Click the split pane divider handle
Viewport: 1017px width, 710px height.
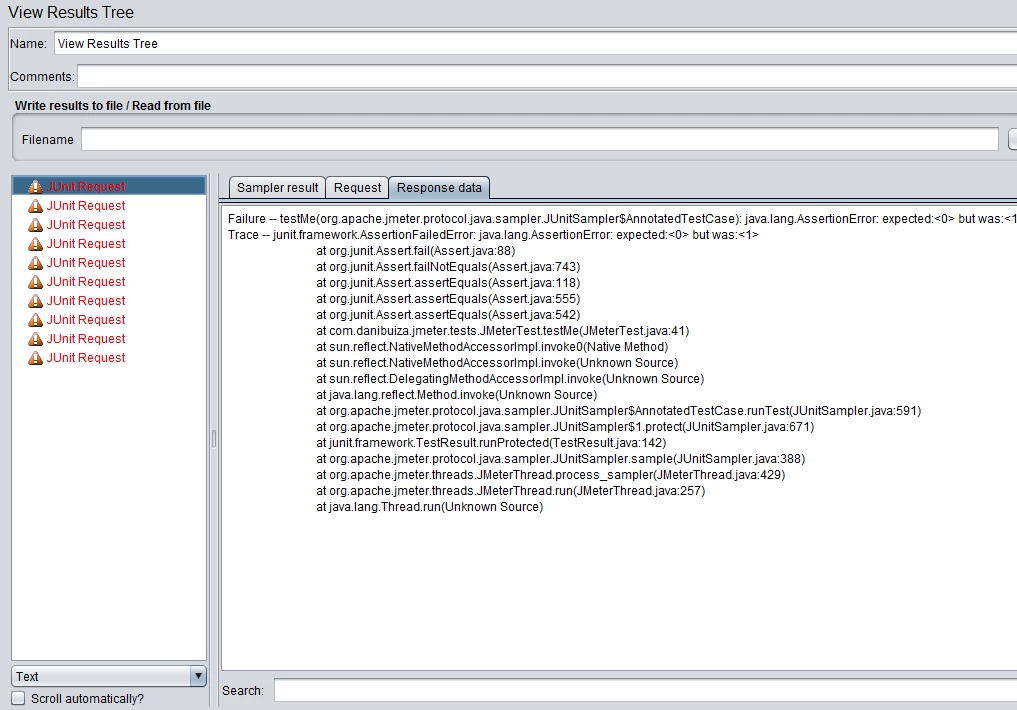pos(213,439)
